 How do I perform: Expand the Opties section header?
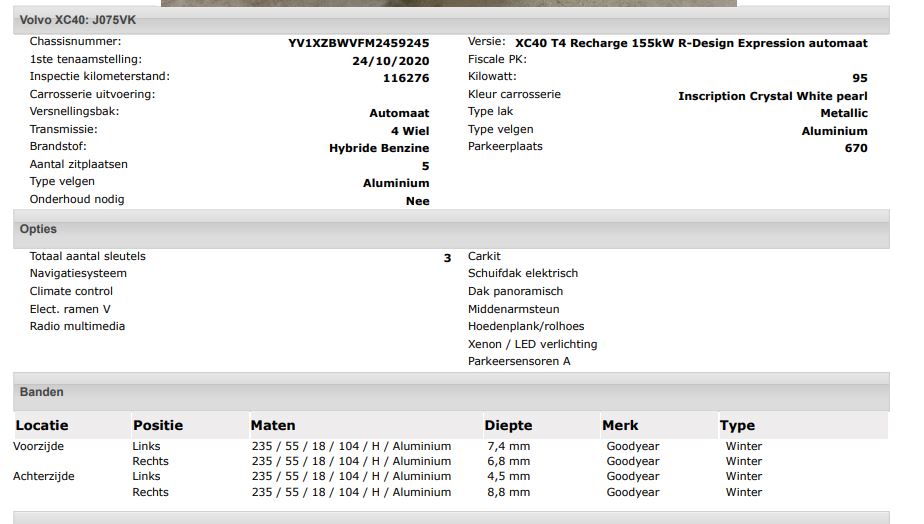[38, 229]
